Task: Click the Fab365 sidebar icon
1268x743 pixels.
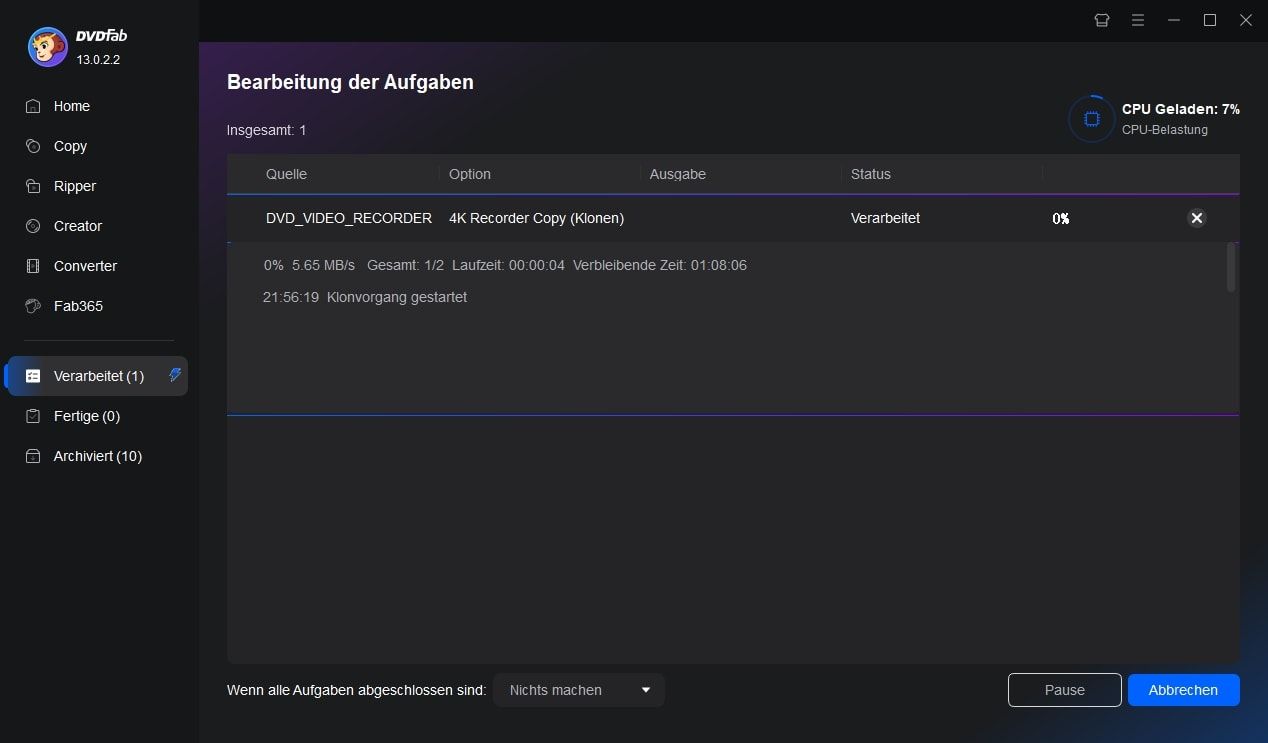Action: tap(33, 306)
